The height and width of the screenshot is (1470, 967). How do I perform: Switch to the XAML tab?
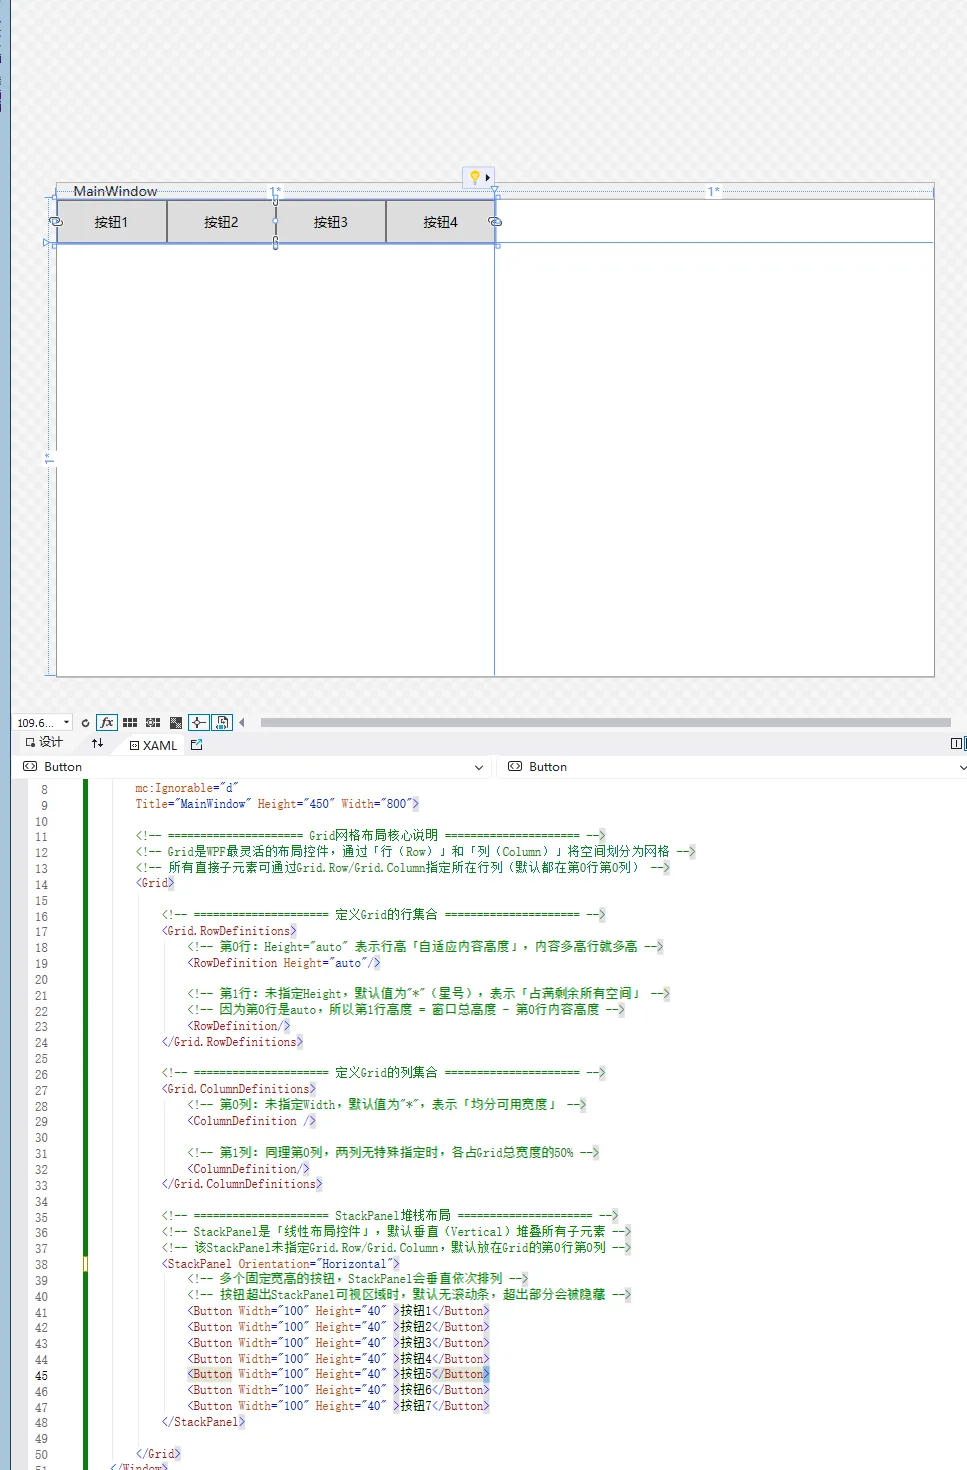(x=153, y=745)
